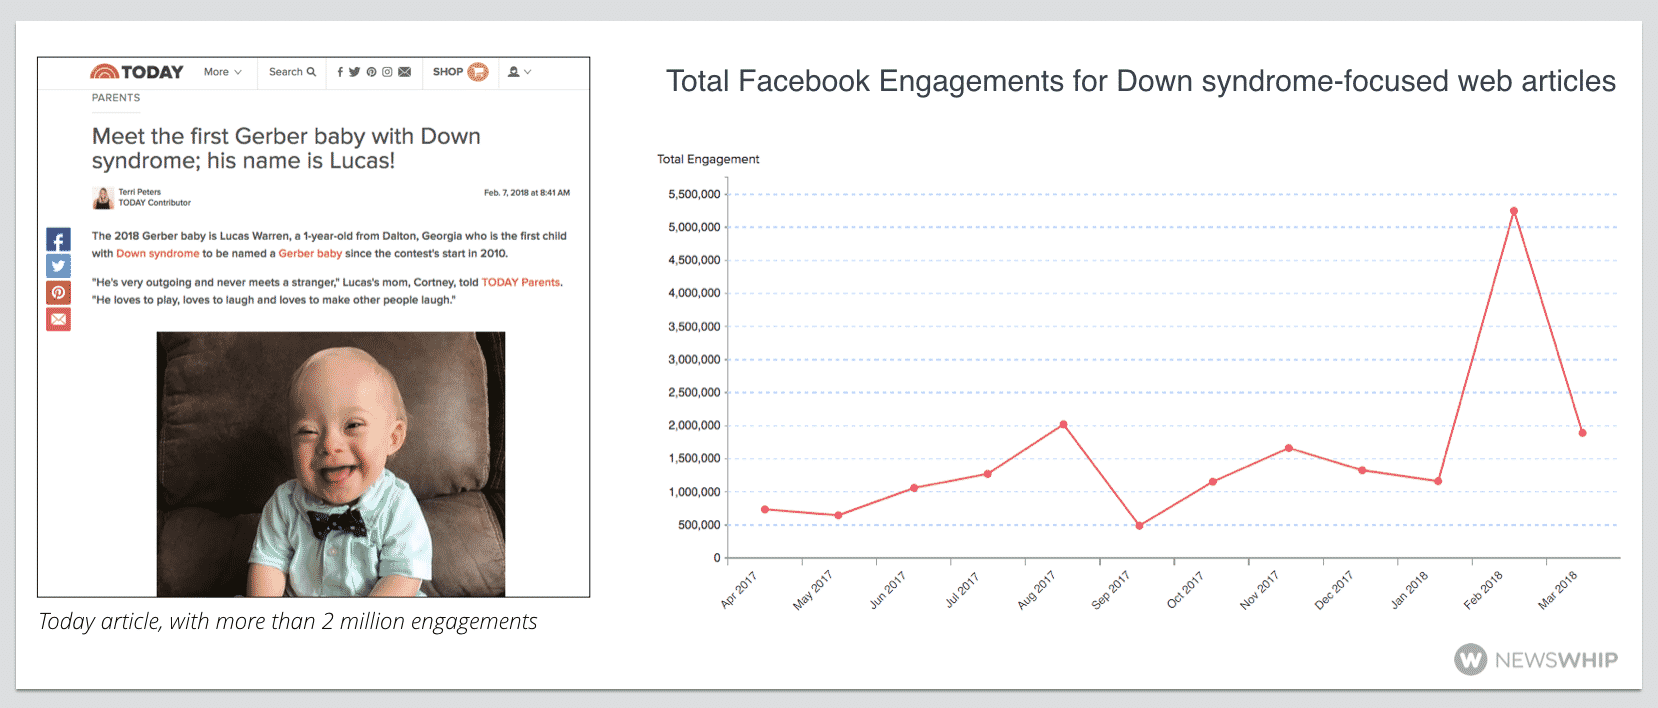The image size is (1658, 708).
Task: Email article using sidebar envelope button
Action: tap(58, 319)
